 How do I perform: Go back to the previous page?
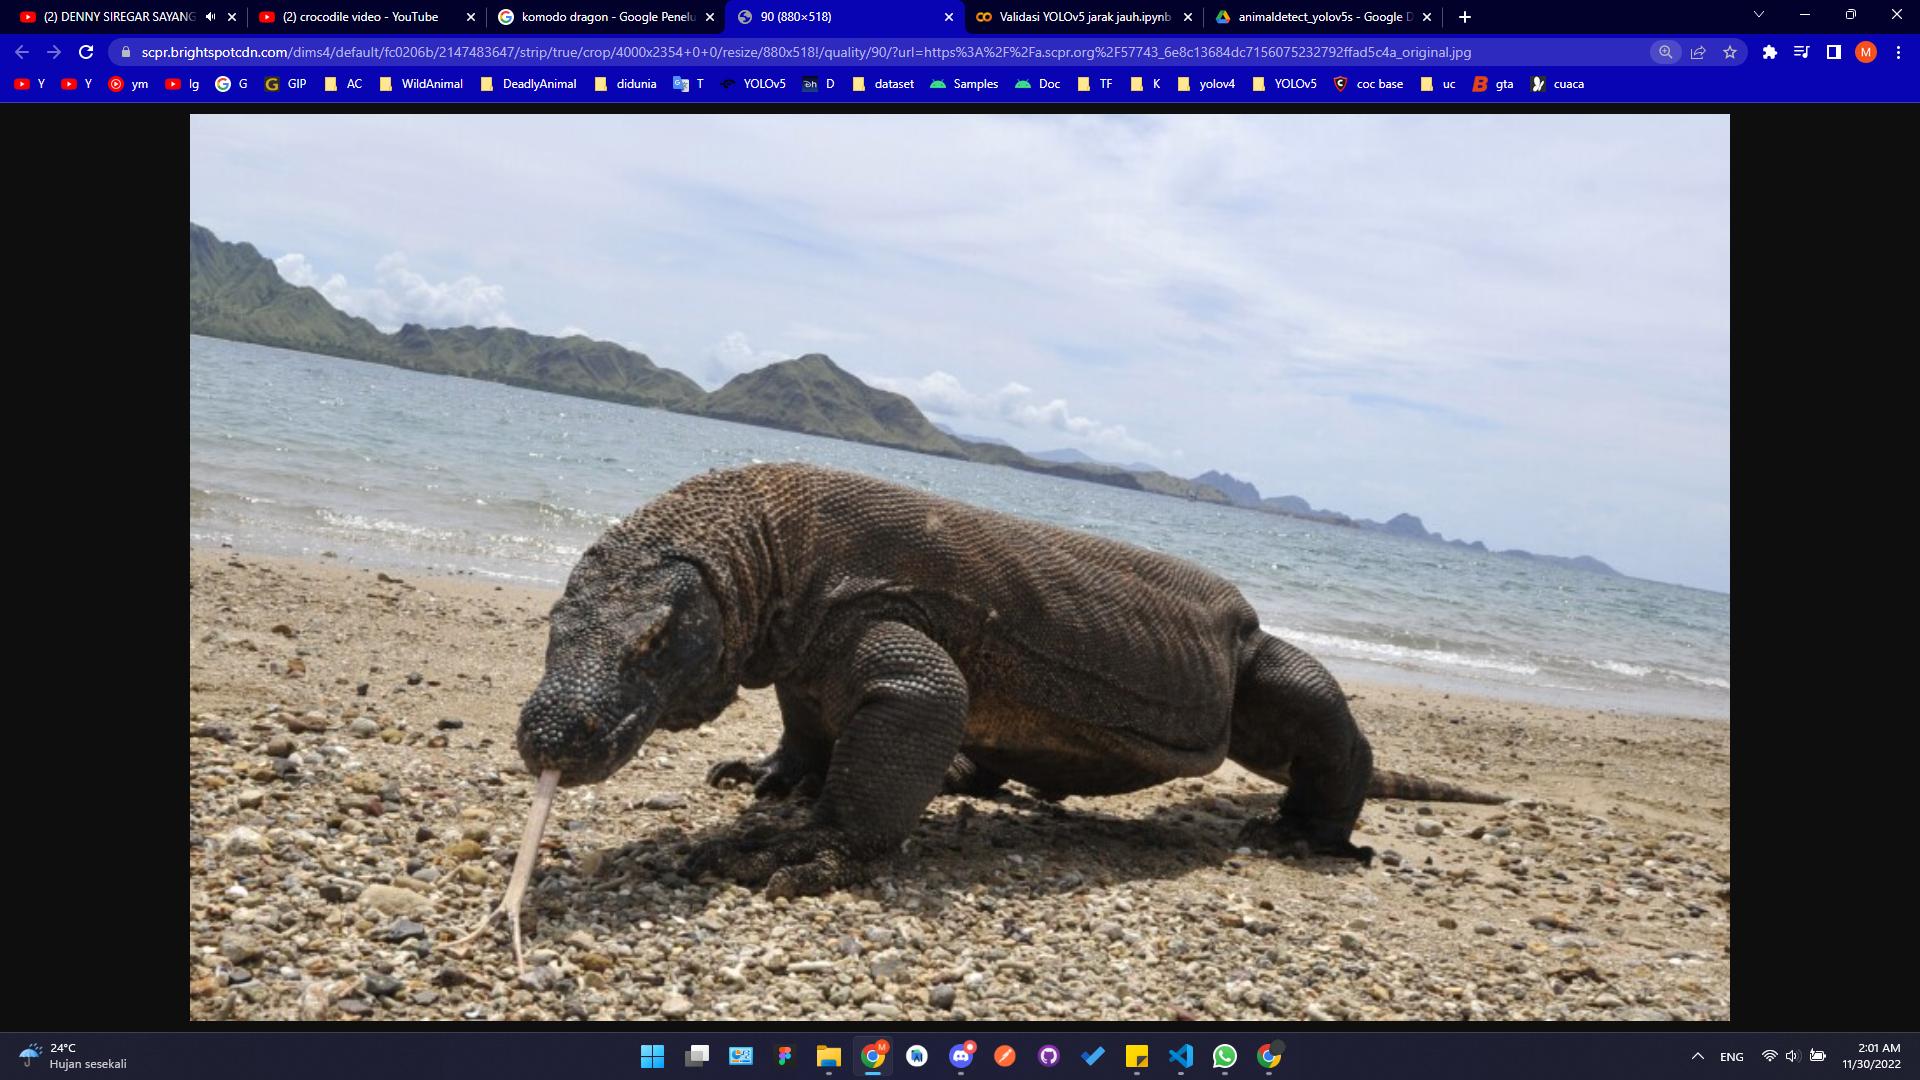[22, 52]
